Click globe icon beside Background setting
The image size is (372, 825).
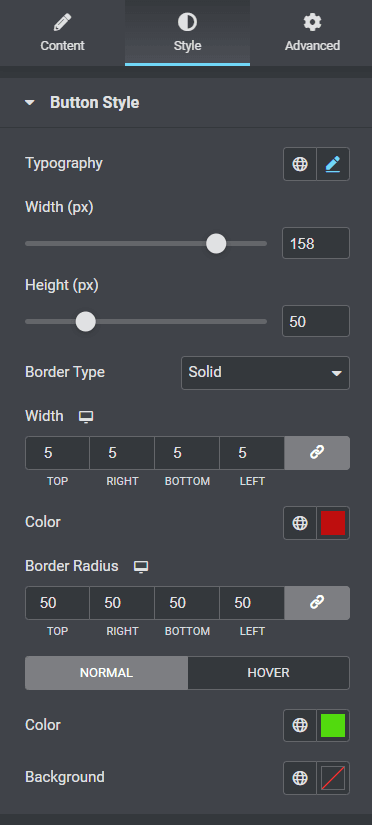click(x=300, y=778)
